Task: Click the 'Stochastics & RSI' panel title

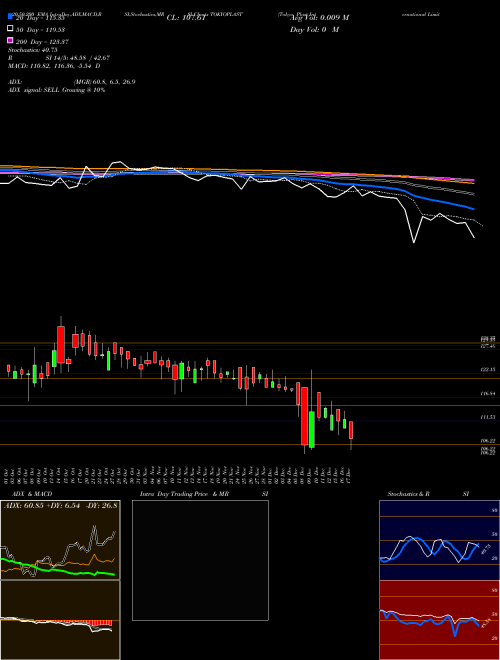Action: pyautogui.click(x=428, y=494)
